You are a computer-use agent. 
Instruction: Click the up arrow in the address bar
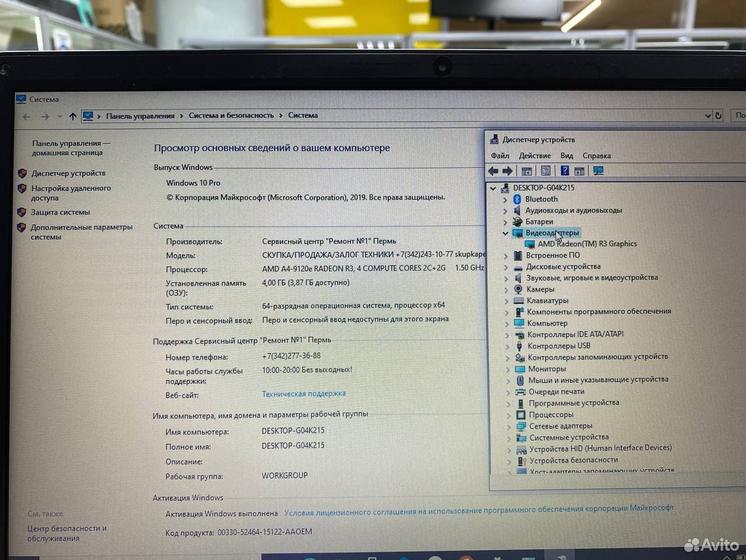[72, 116]
